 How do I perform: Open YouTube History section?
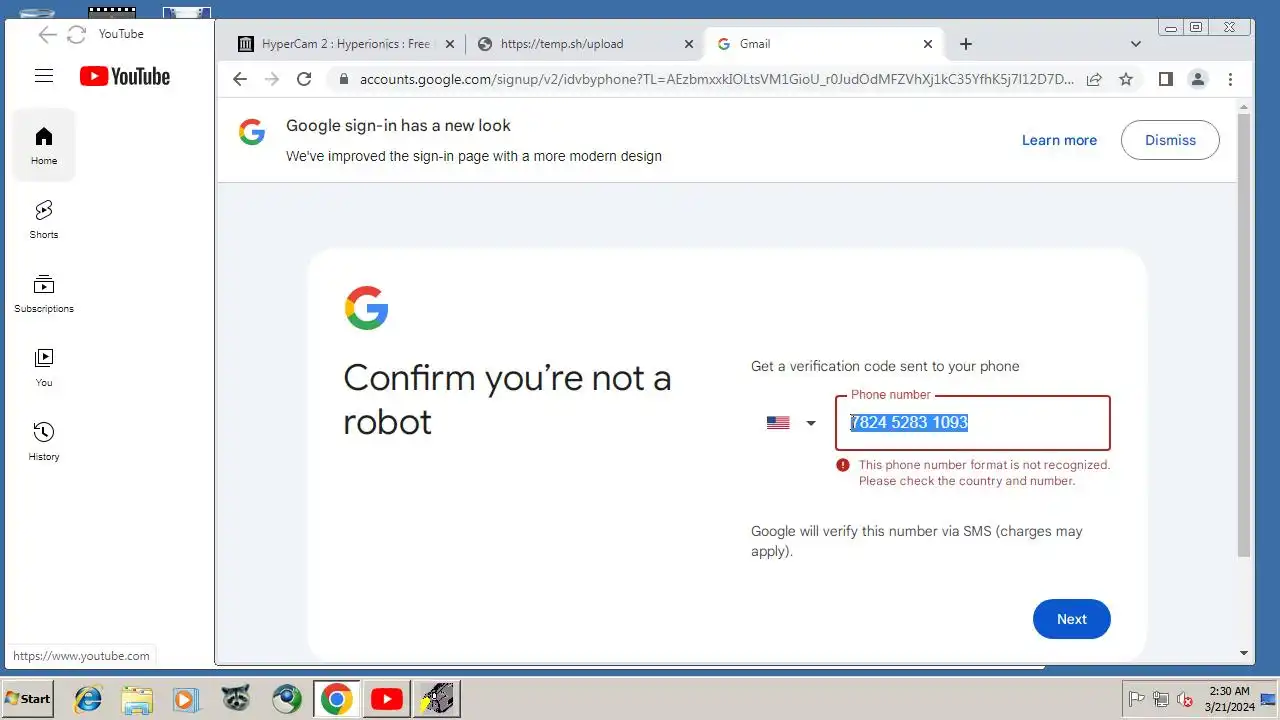click(44, 441)
